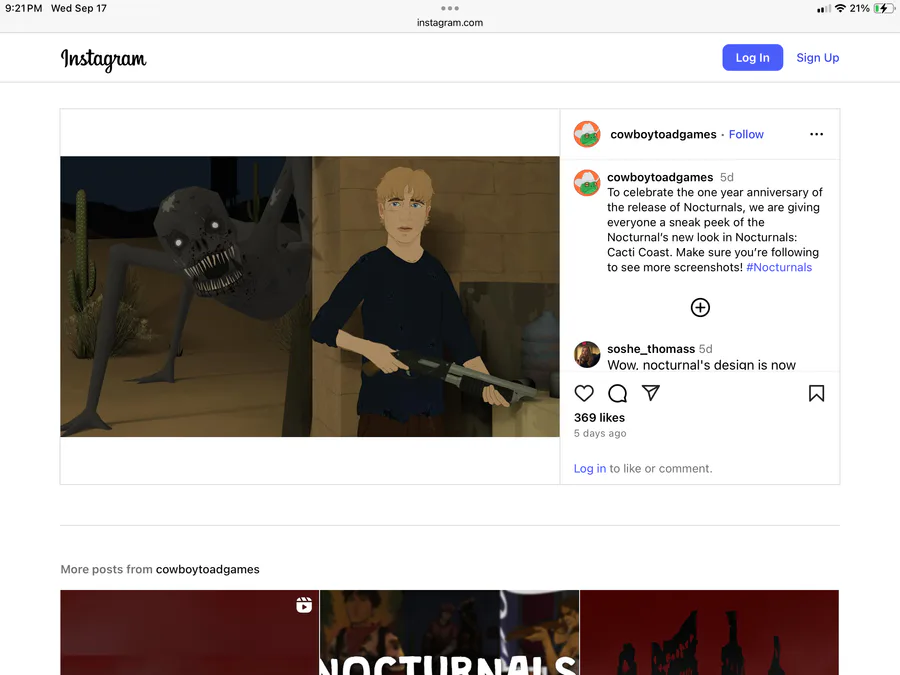Click the soshe_thomass username

coord(651,349)
